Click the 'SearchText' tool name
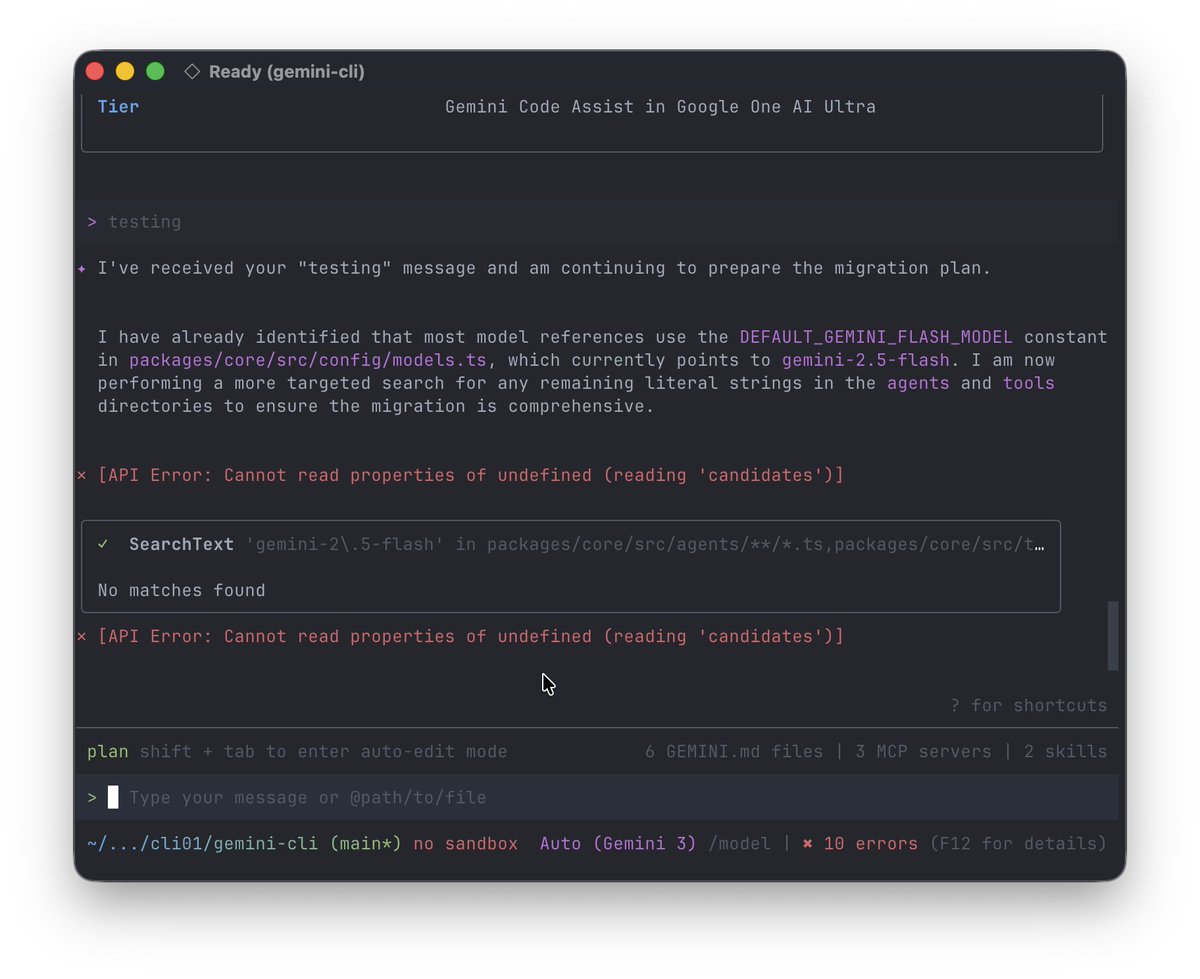This screenshot has height=979, width=1200. [181, 545]
